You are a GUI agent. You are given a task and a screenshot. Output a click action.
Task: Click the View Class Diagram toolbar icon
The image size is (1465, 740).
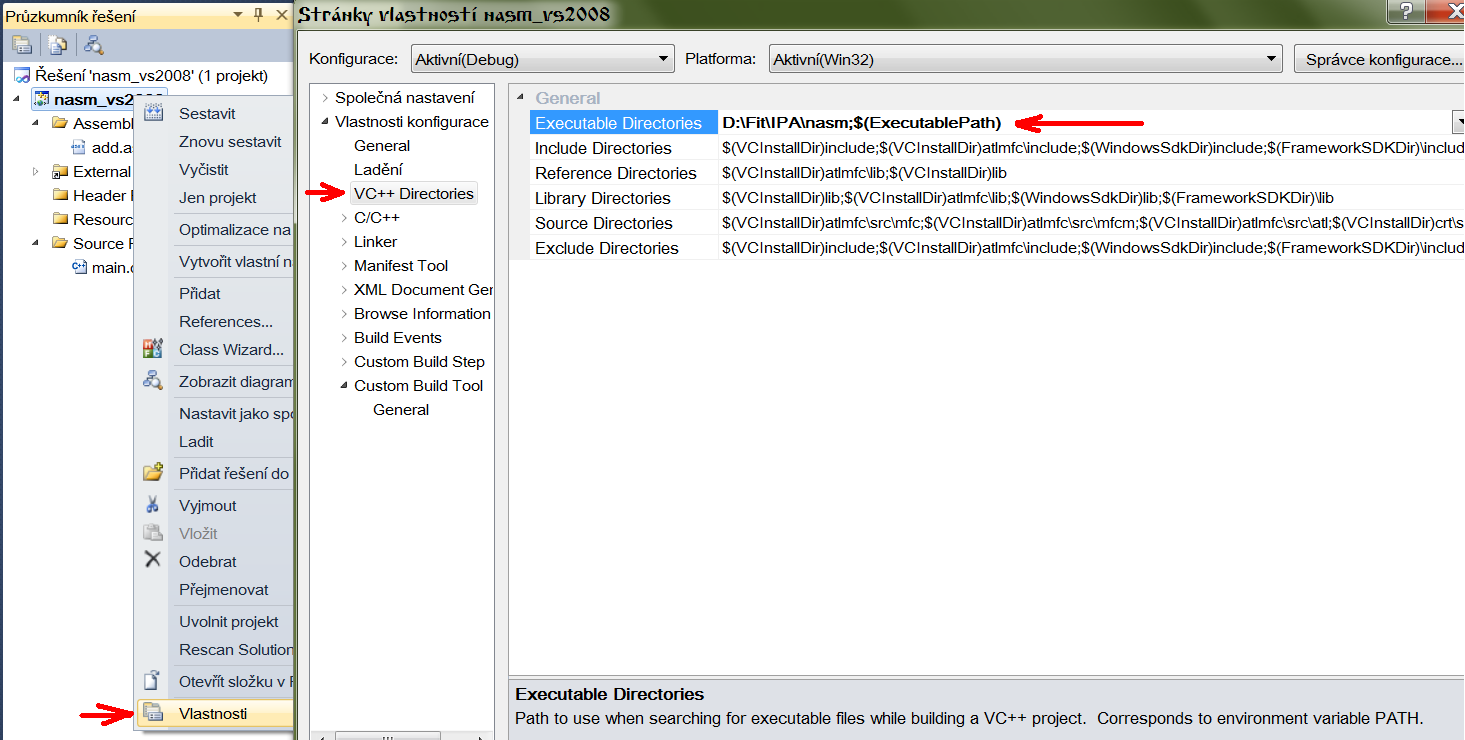(x=94, y=45)
